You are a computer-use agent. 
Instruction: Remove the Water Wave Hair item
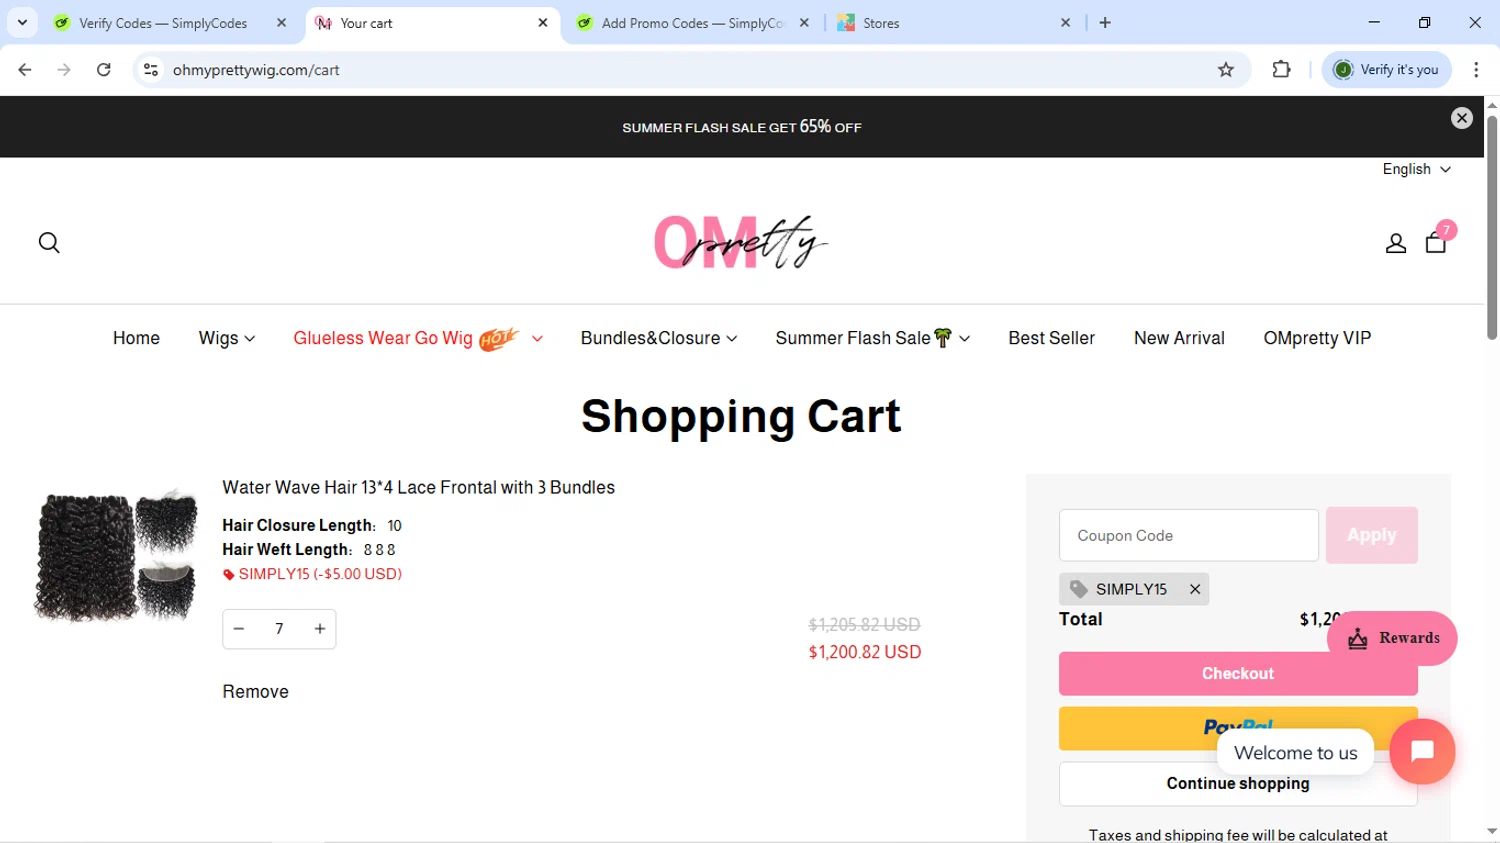point(255,692)
